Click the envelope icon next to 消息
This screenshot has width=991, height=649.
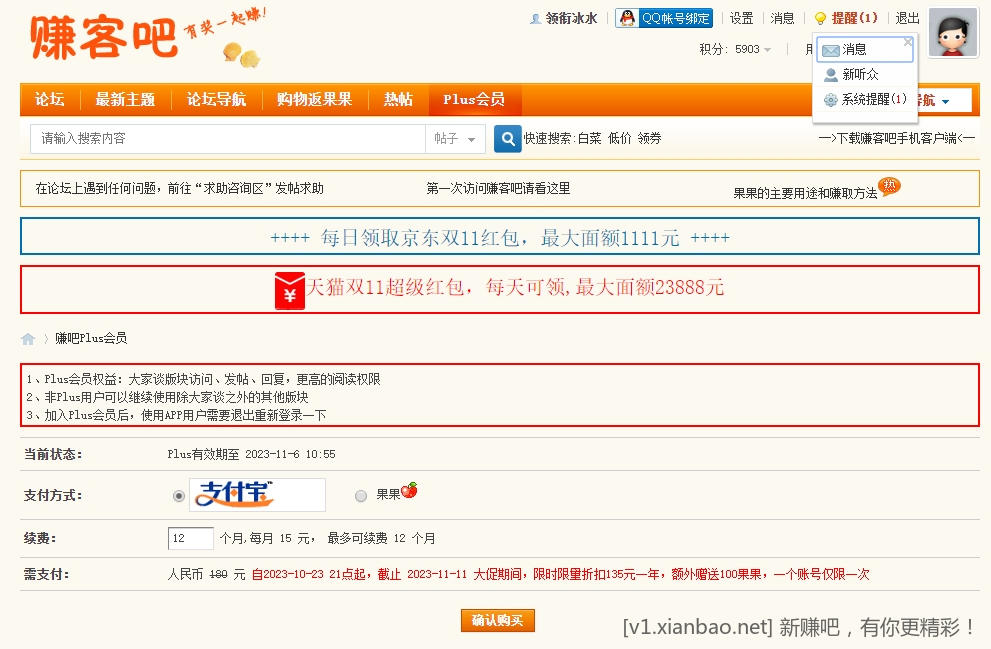[830, 50]
